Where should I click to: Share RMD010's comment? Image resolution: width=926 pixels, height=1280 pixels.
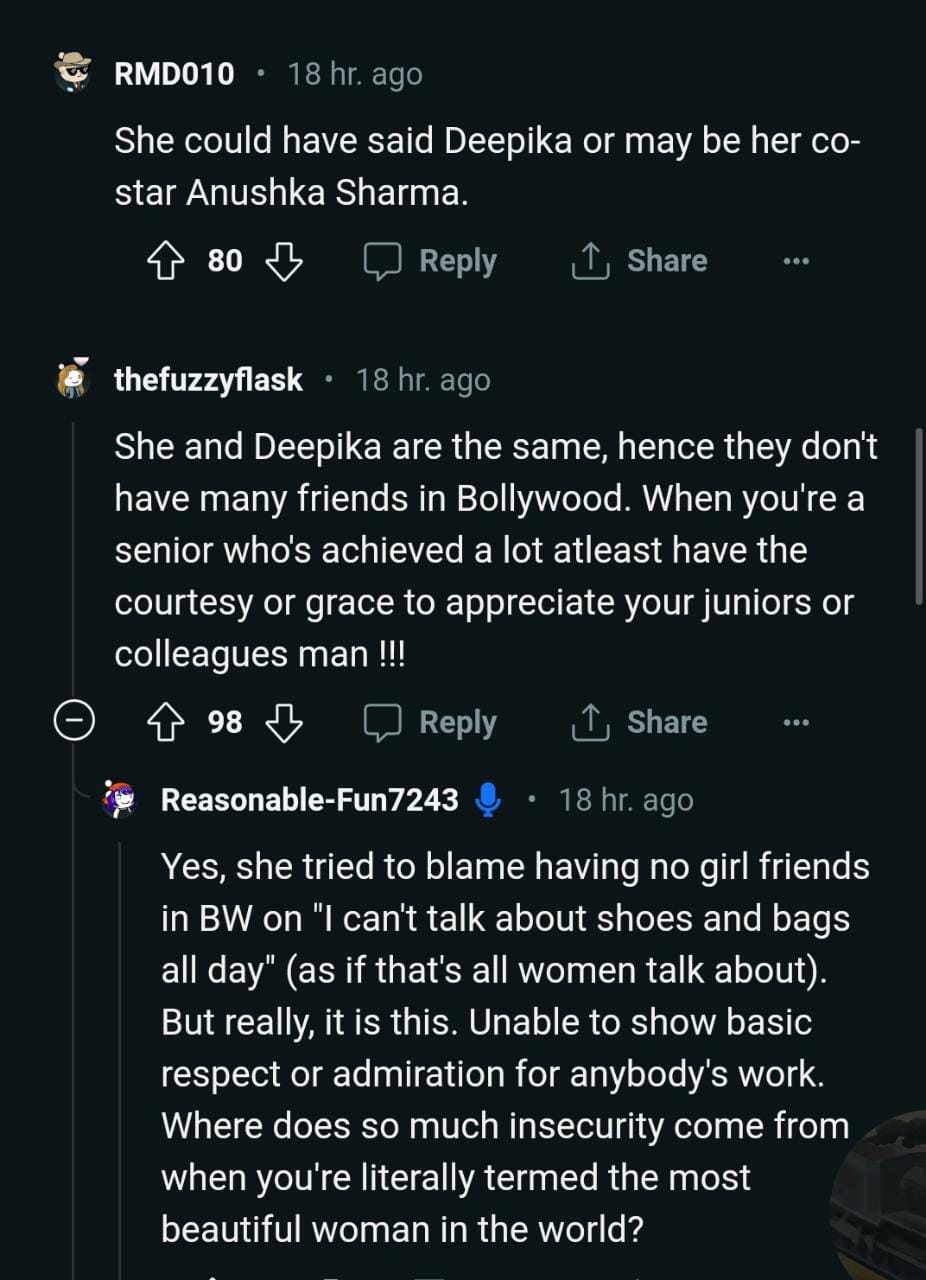pos(640,262)
